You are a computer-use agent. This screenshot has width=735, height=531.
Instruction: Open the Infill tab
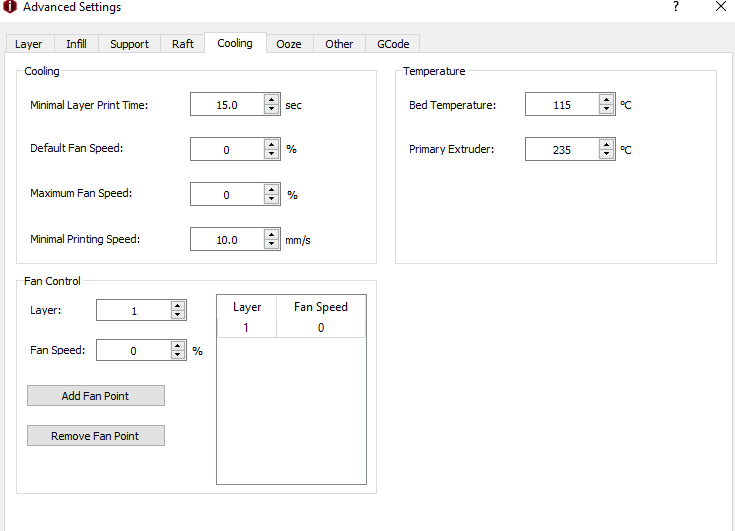point(76,44)
